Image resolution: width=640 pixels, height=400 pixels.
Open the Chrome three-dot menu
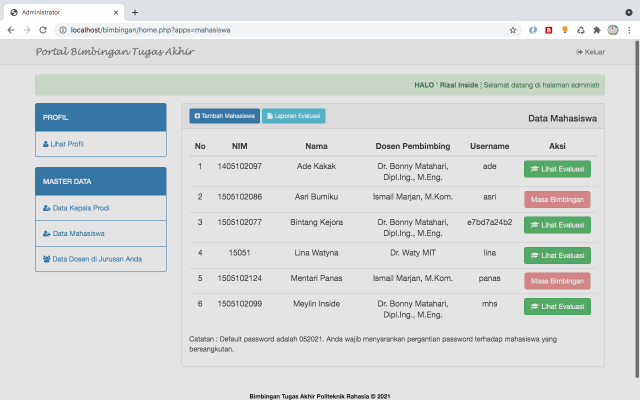(x=629, y=30)
